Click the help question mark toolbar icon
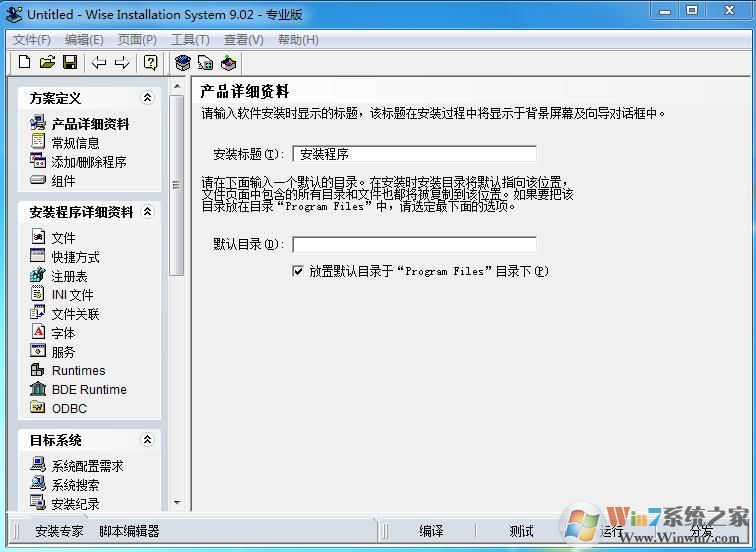Screen dimensions: 756x552 [x=150, y=62]
